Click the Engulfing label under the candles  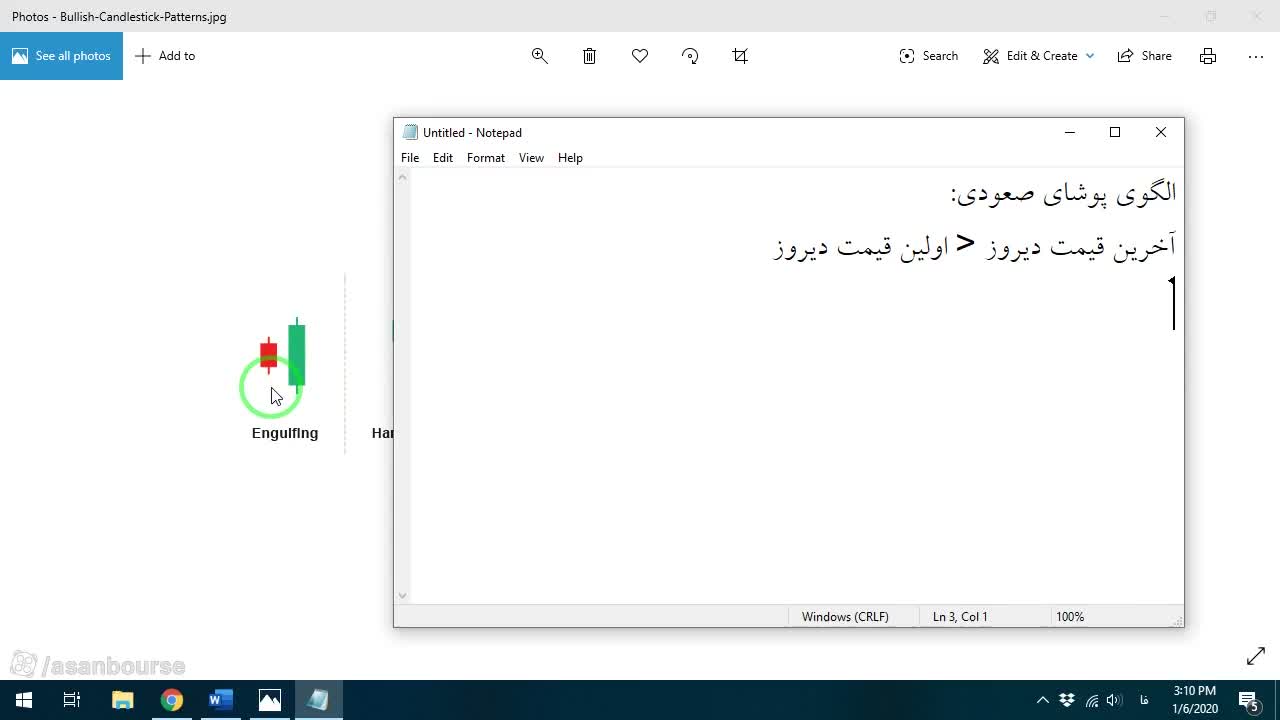click(285, 433)
